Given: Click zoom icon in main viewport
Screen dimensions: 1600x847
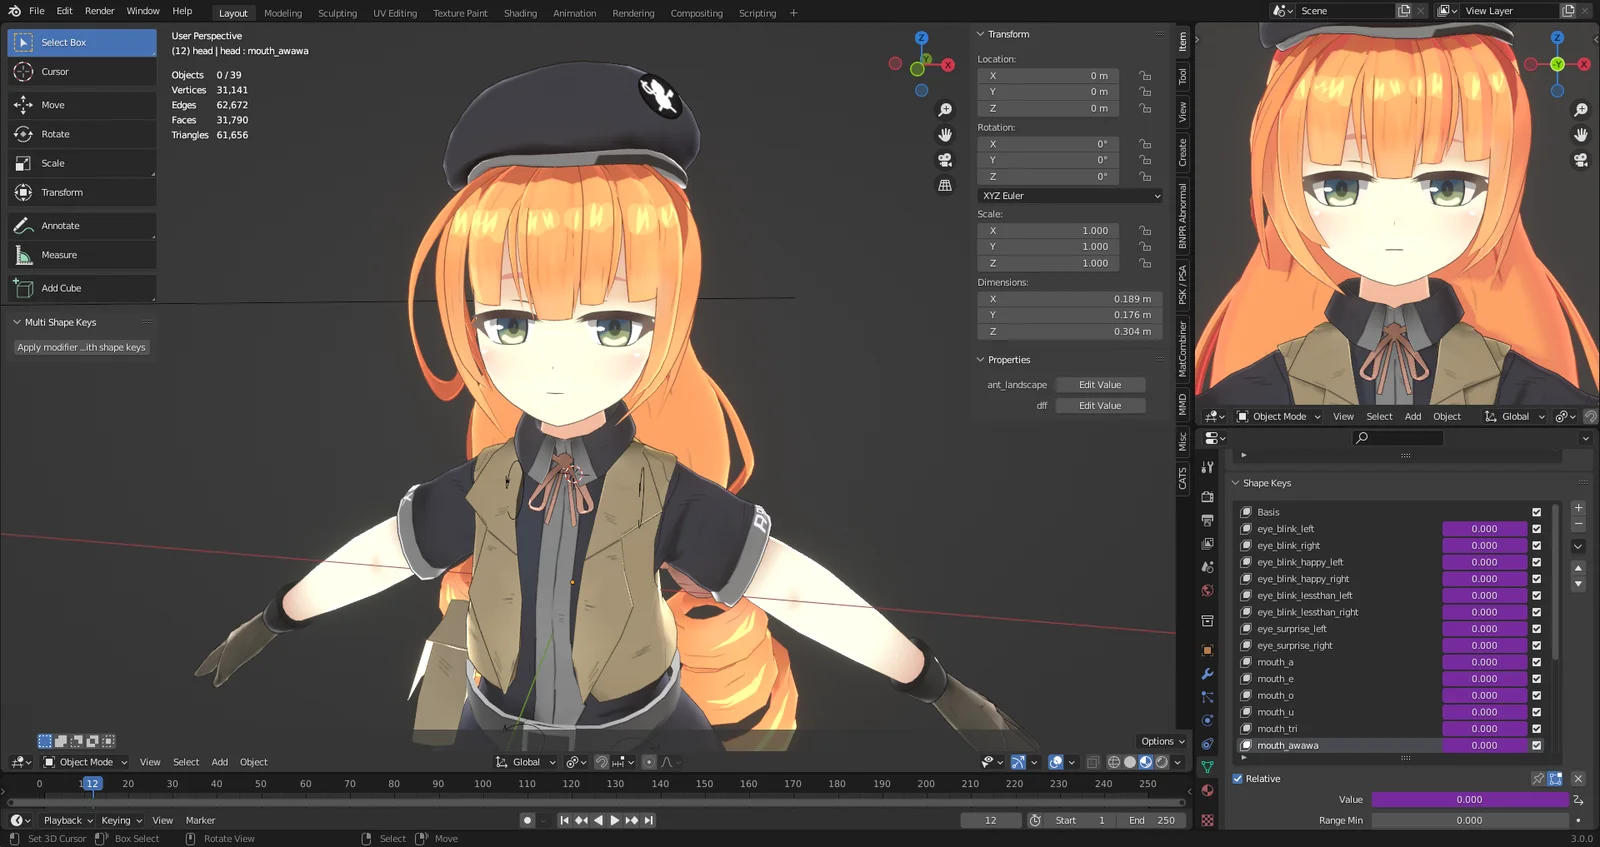Looking at the screenshot, I should coord(945,110).
